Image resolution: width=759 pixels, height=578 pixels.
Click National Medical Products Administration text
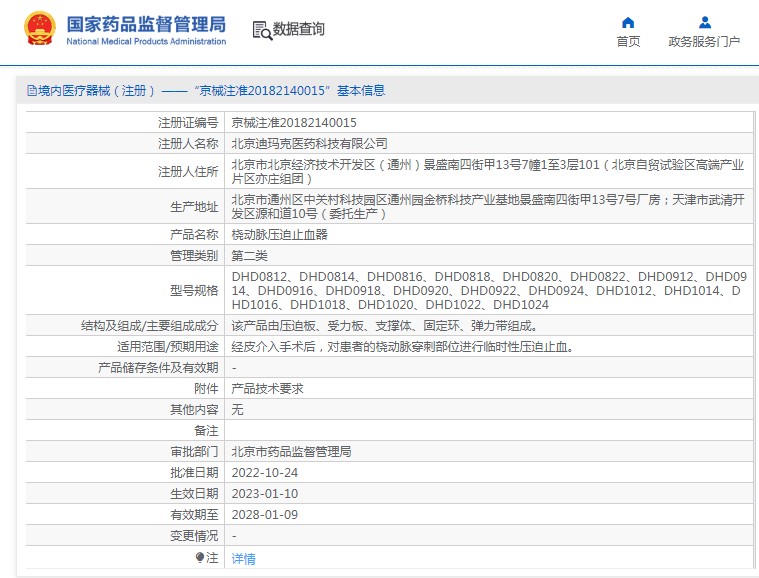pos(146,42)
